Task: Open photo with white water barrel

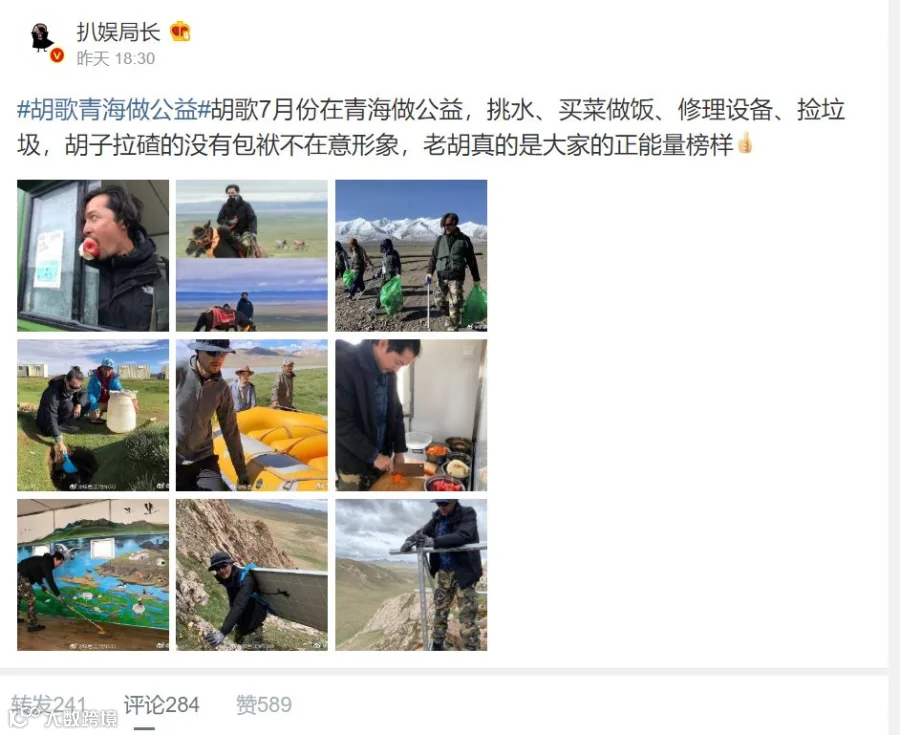Action: pyautogui.click(x=93, y=415)
